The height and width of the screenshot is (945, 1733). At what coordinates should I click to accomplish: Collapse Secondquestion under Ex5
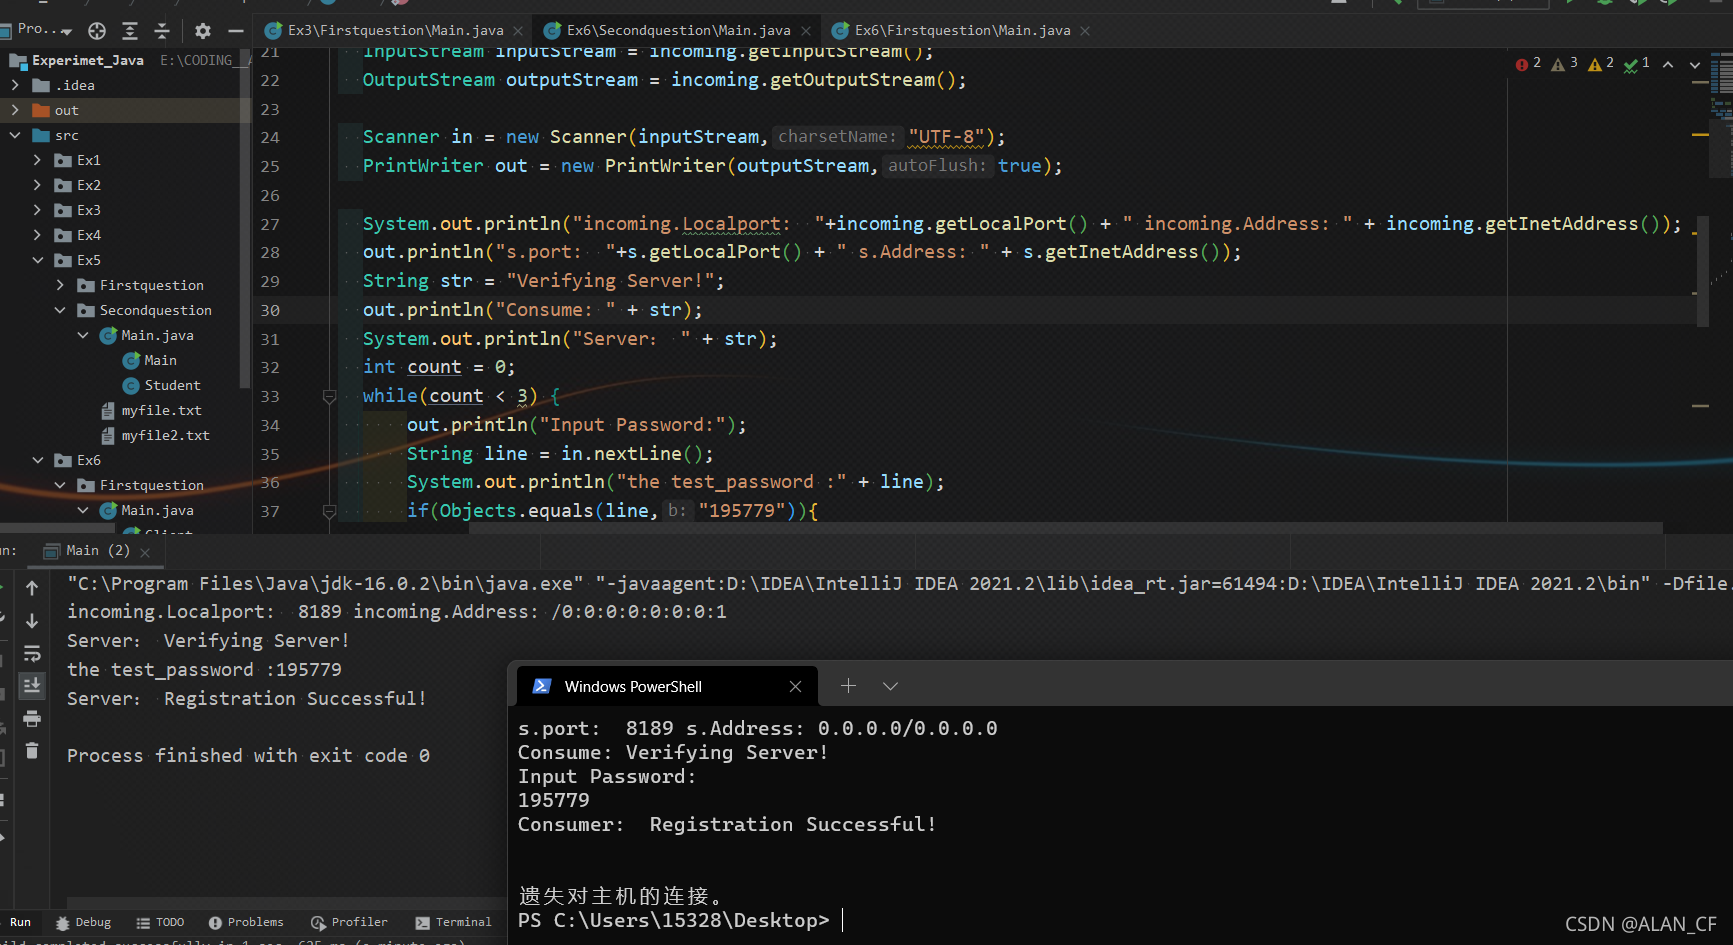[60, 310]
